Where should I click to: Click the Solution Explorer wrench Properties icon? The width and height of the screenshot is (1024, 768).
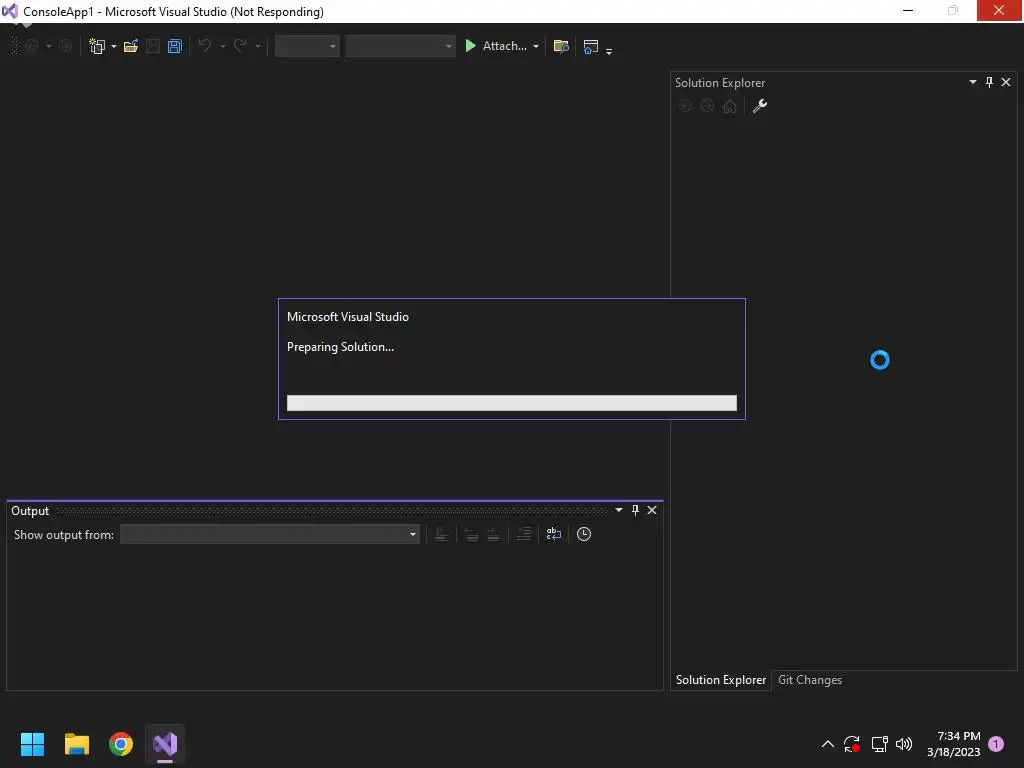click(760, 106)
